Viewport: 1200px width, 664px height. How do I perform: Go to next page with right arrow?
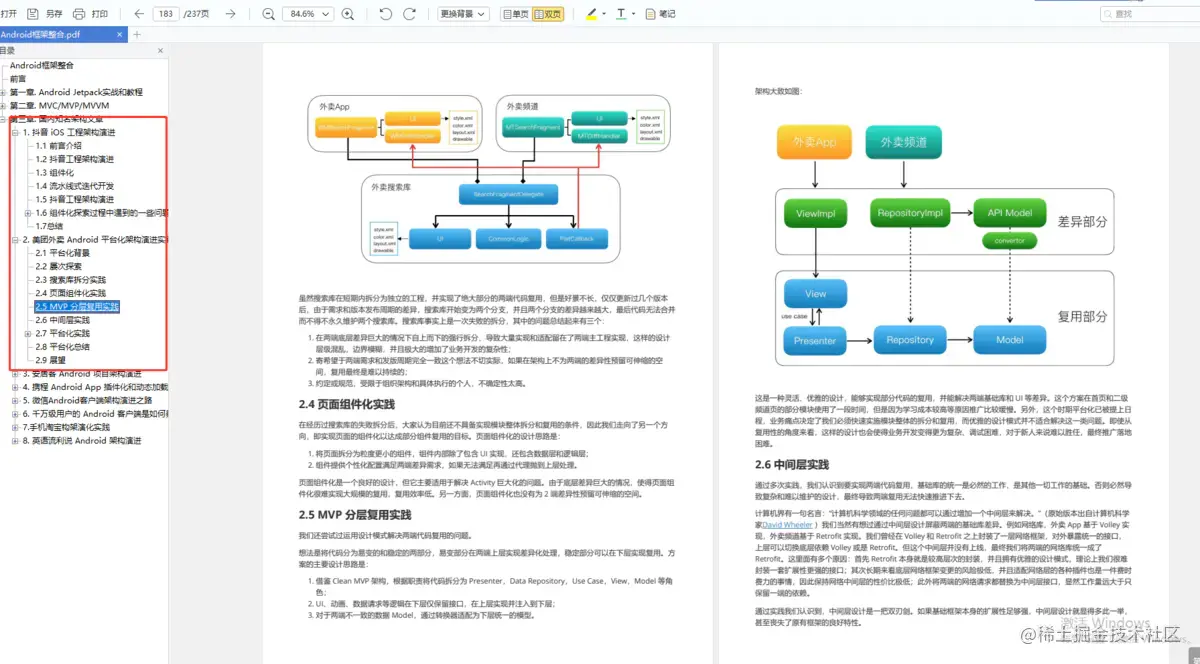231,14
